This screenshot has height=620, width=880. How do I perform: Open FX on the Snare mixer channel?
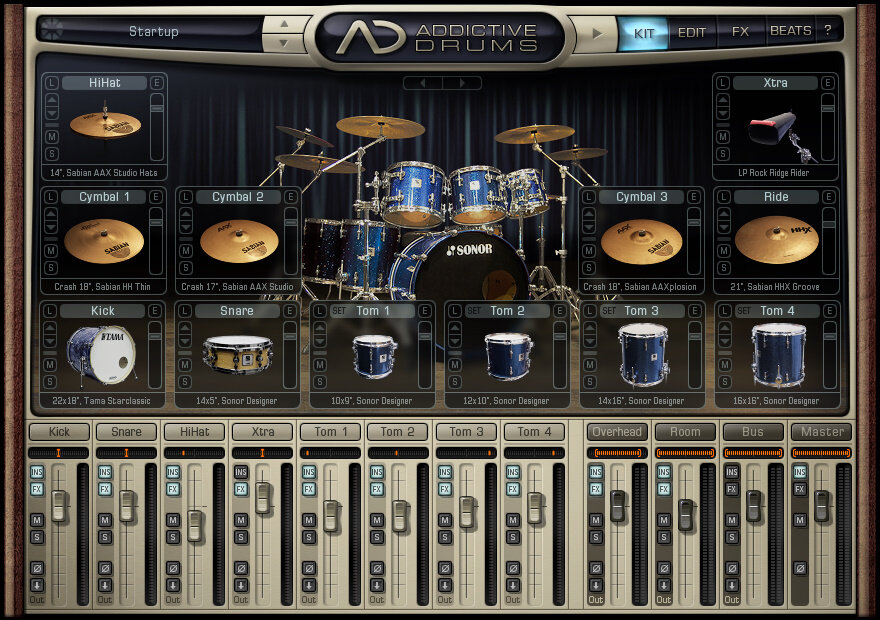(105, 489)
